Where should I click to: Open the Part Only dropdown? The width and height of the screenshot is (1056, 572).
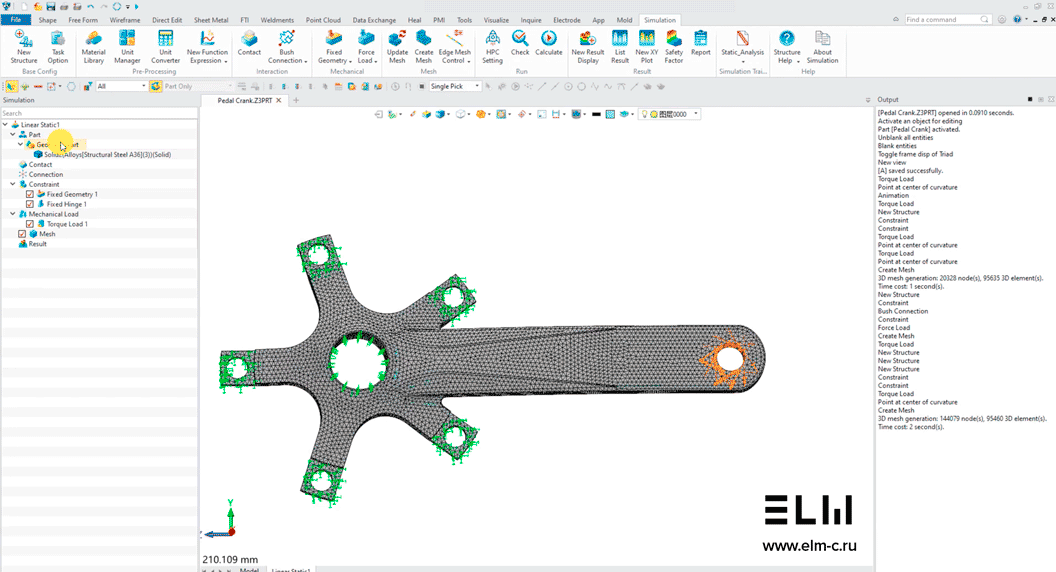point(197,86)
